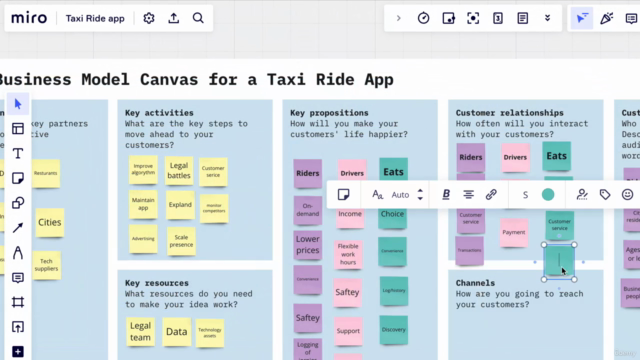Search the board with the magnifier icon

pyautogui.click(x=198, y=18)
